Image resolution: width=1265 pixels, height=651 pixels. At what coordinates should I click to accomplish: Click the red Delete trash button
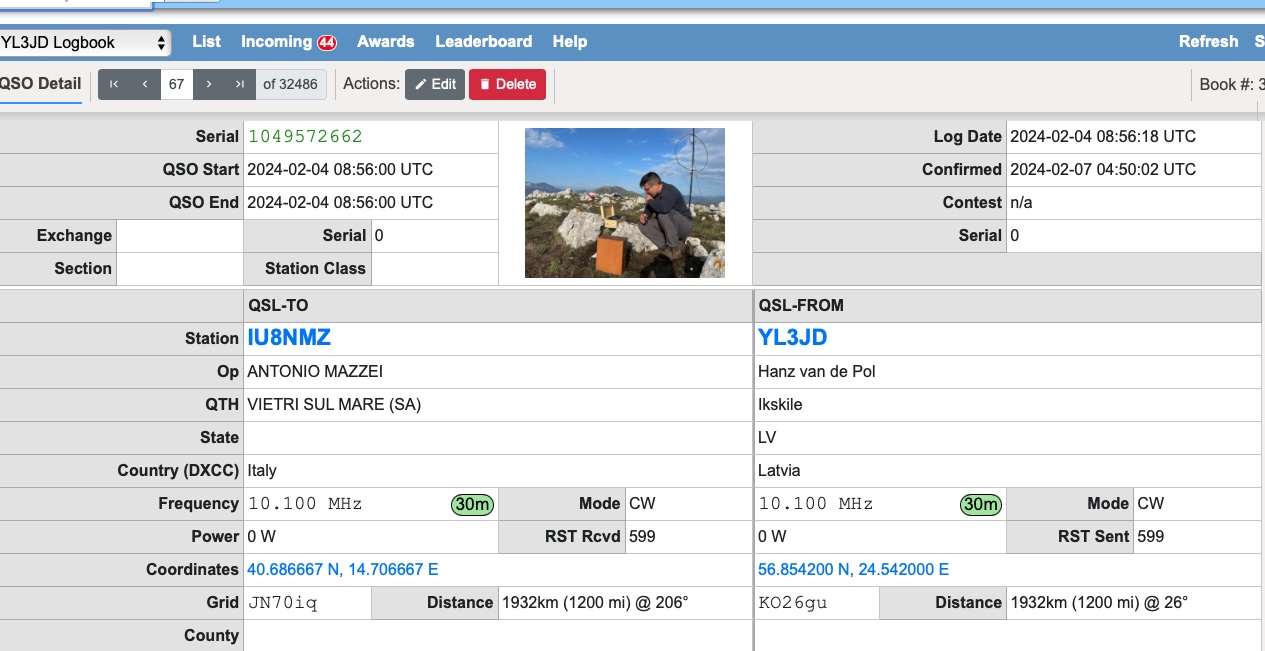507,84
